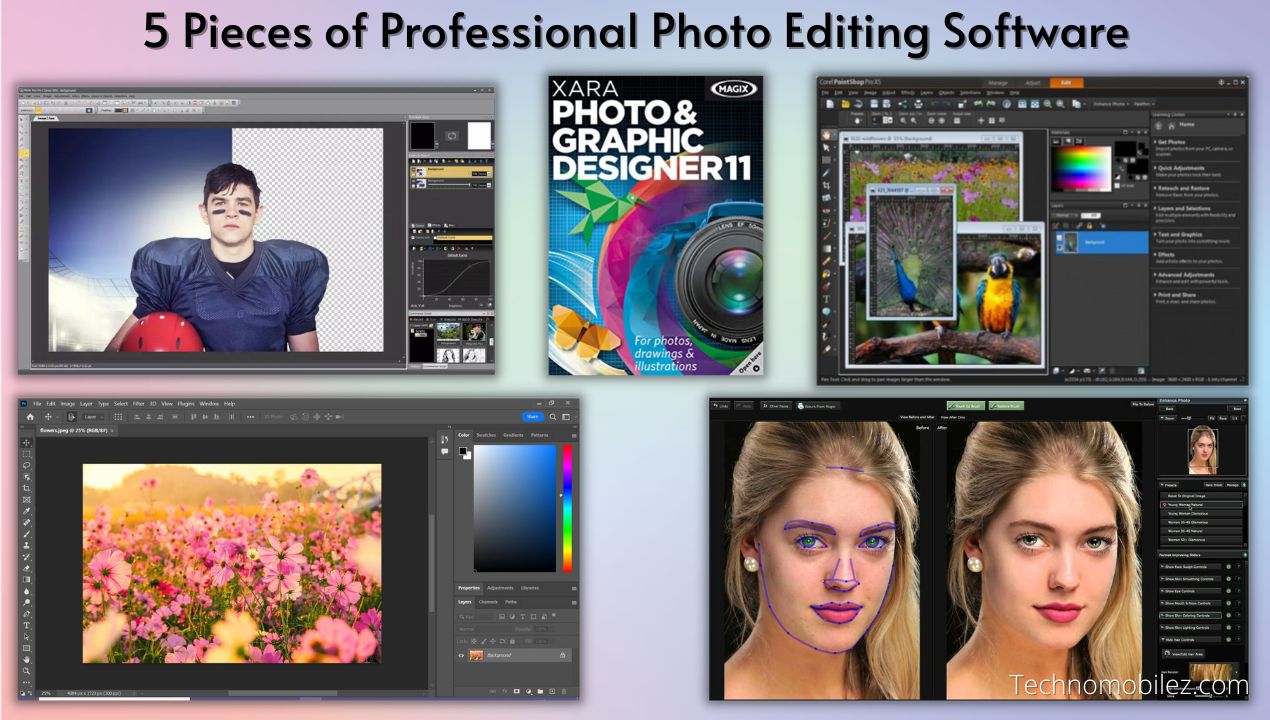This screenshot has width=1270, height=720.
Task: Open the Plugins menu in Photoshop
Action: pyautogui.click(x=185, y=404)
